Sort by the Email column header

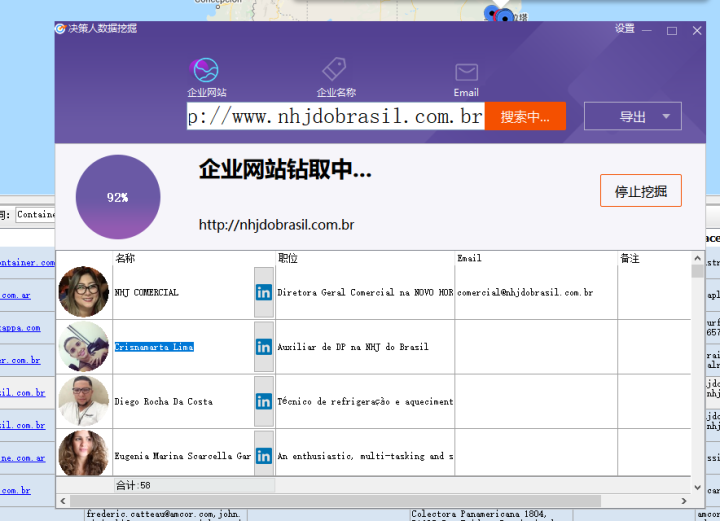pos(536,258)
